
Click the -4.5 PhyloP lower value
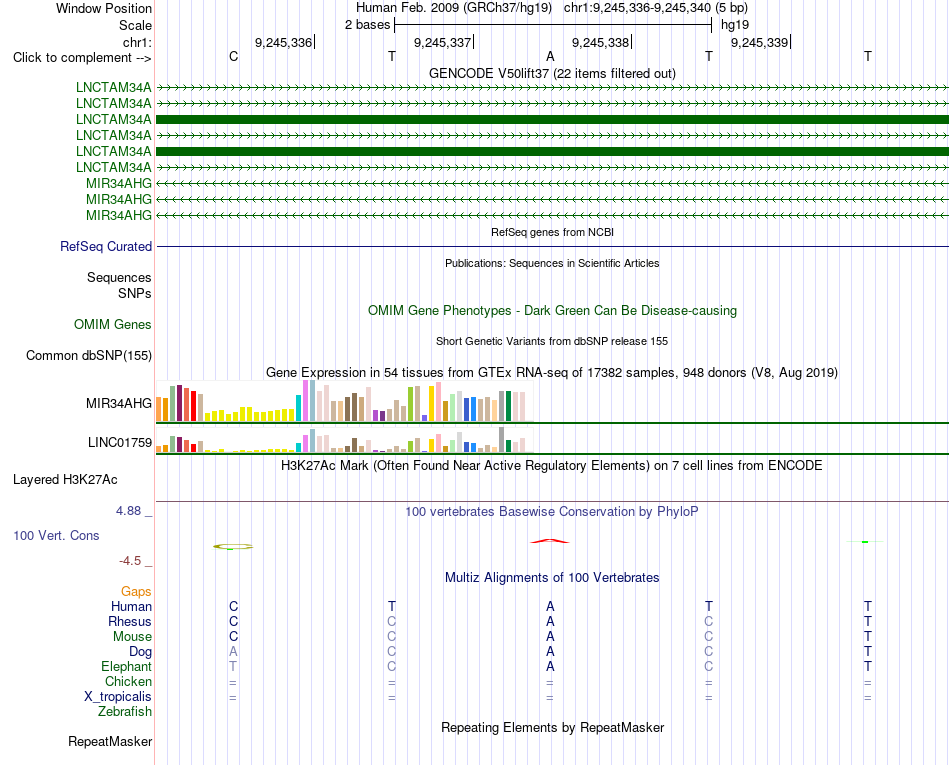(130, 561)
